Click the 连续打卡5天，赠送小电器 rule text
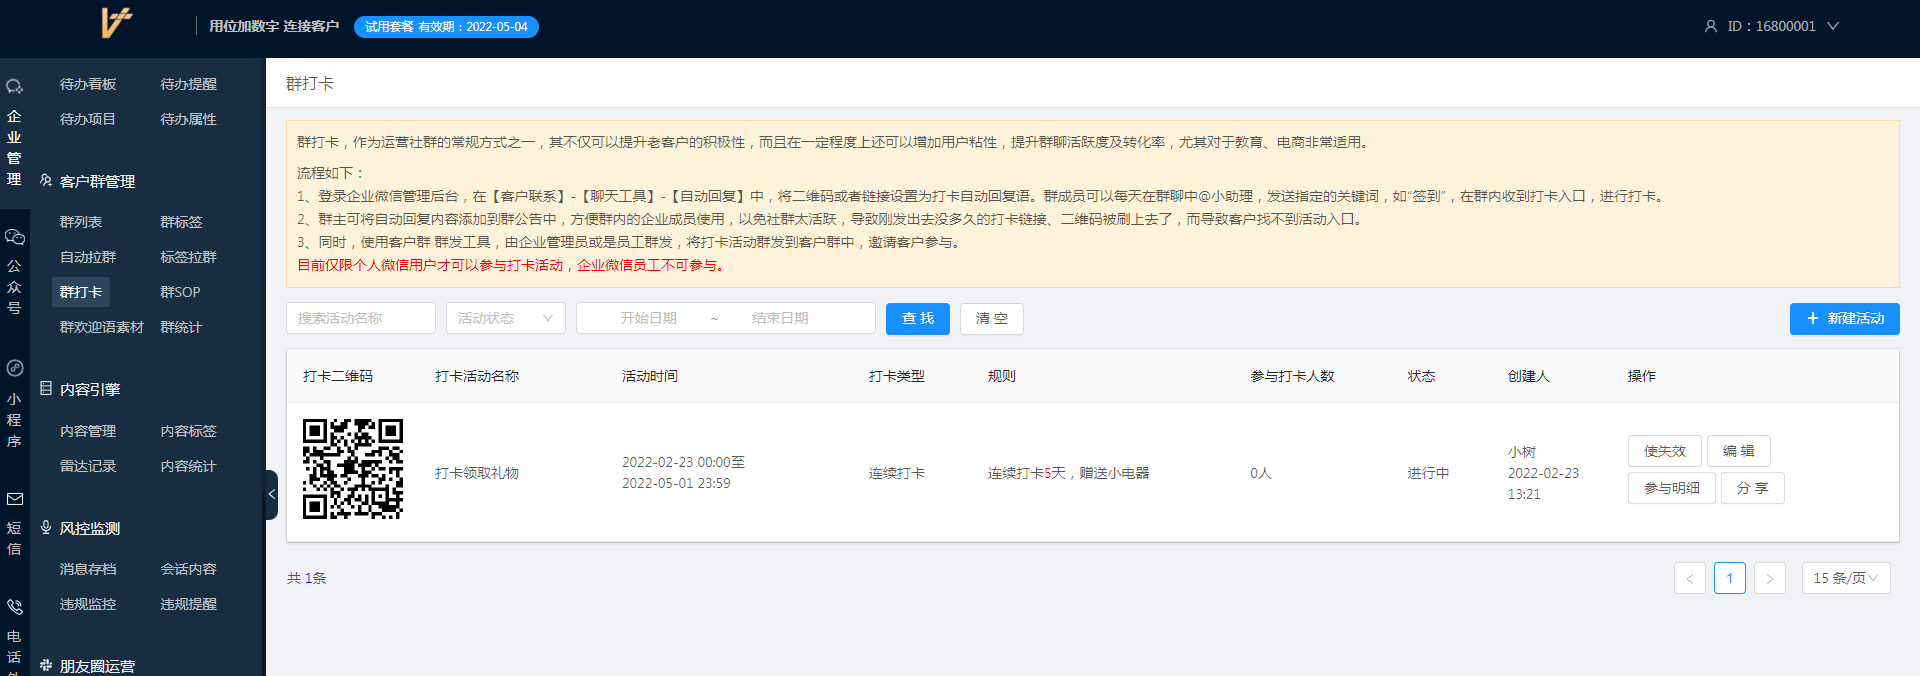 1069,473
